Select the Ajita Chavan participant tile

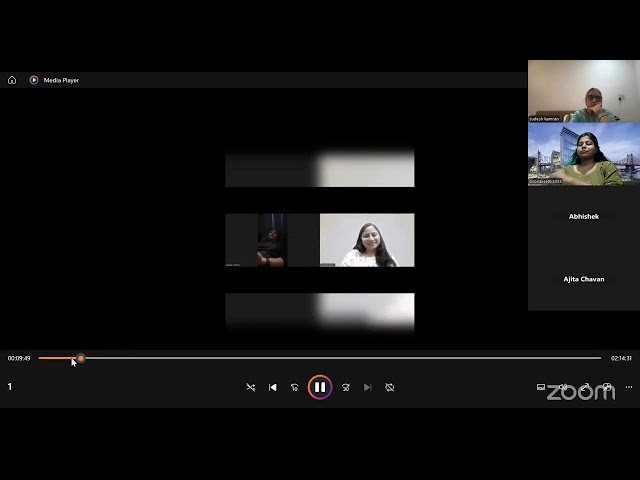coord(584,279)
